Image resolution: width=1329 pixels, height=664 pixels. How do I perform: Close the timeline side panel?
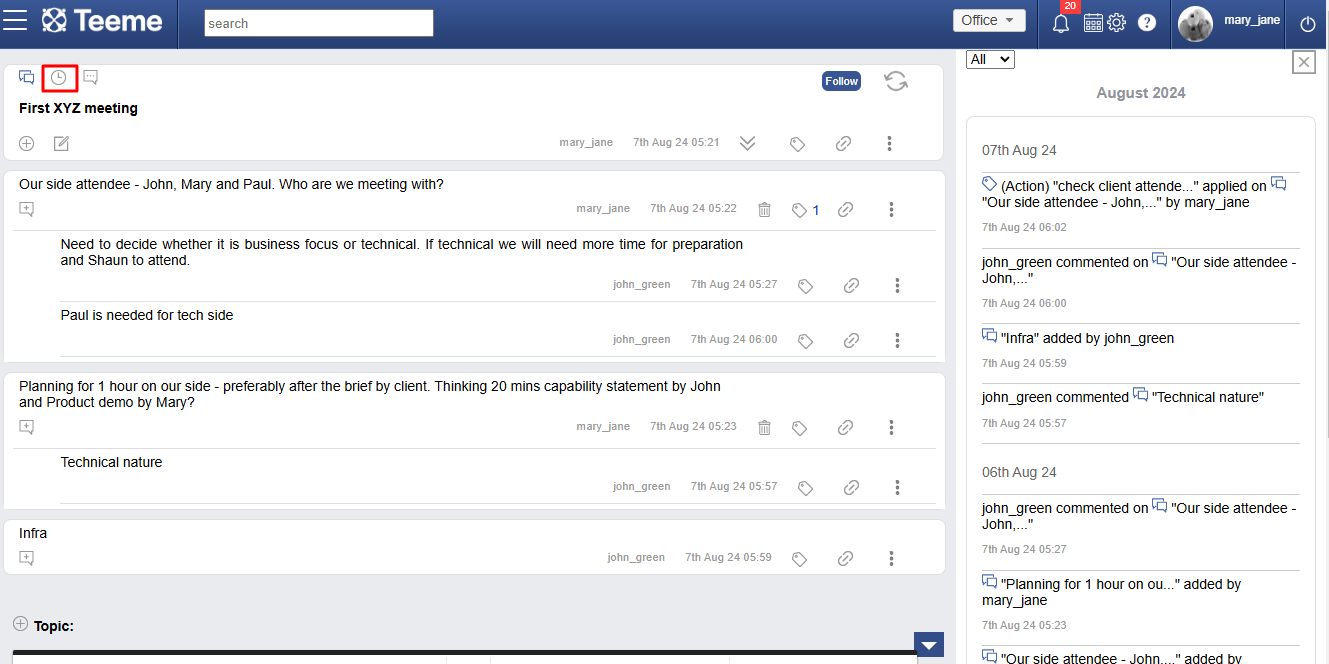(x=1304, y=62)
